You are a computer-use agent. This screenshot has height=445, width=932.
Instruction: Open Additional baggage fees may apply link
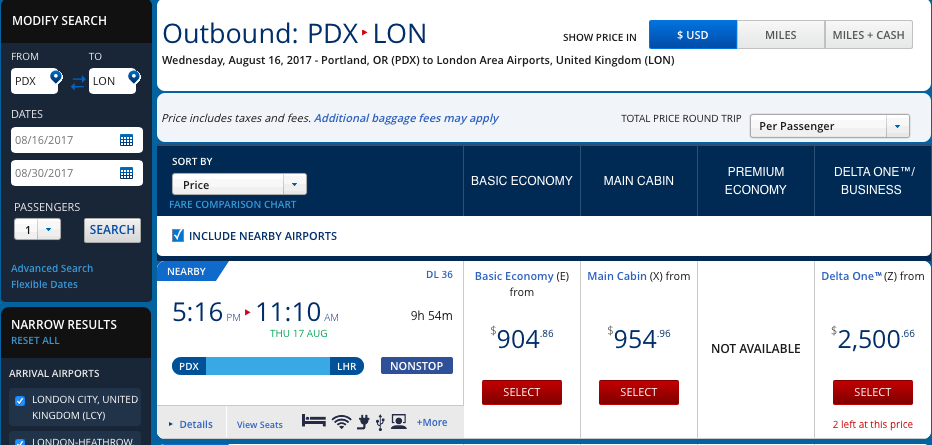point(406,118)
